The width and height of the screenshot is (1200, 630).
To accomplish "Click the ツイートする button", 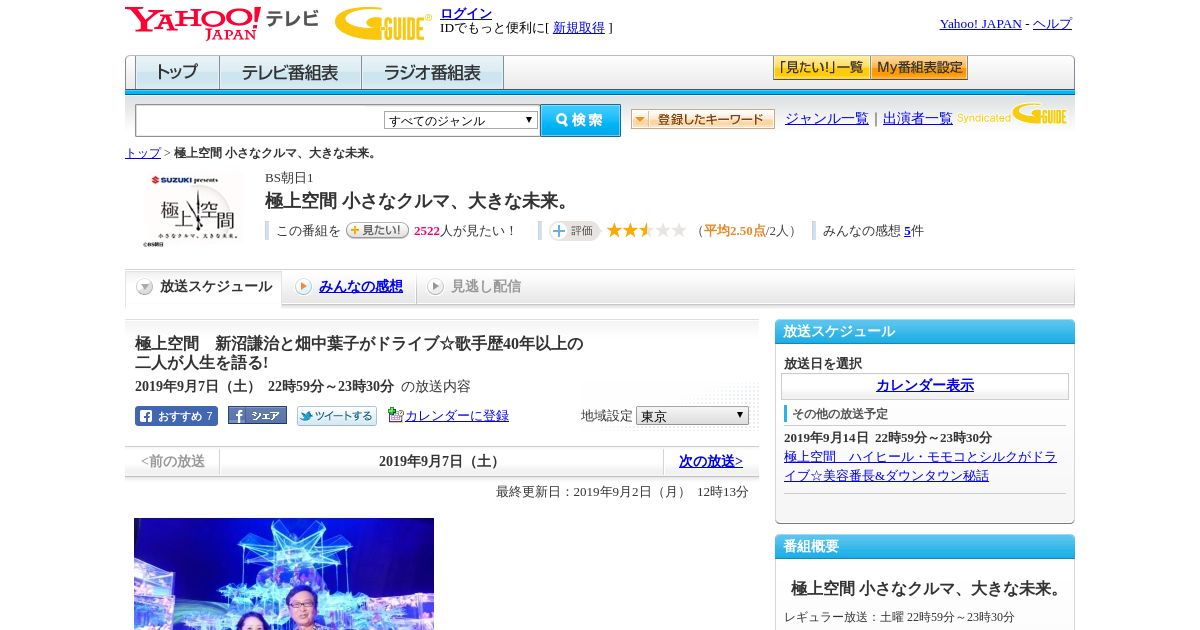I will [x=337, y=416].
